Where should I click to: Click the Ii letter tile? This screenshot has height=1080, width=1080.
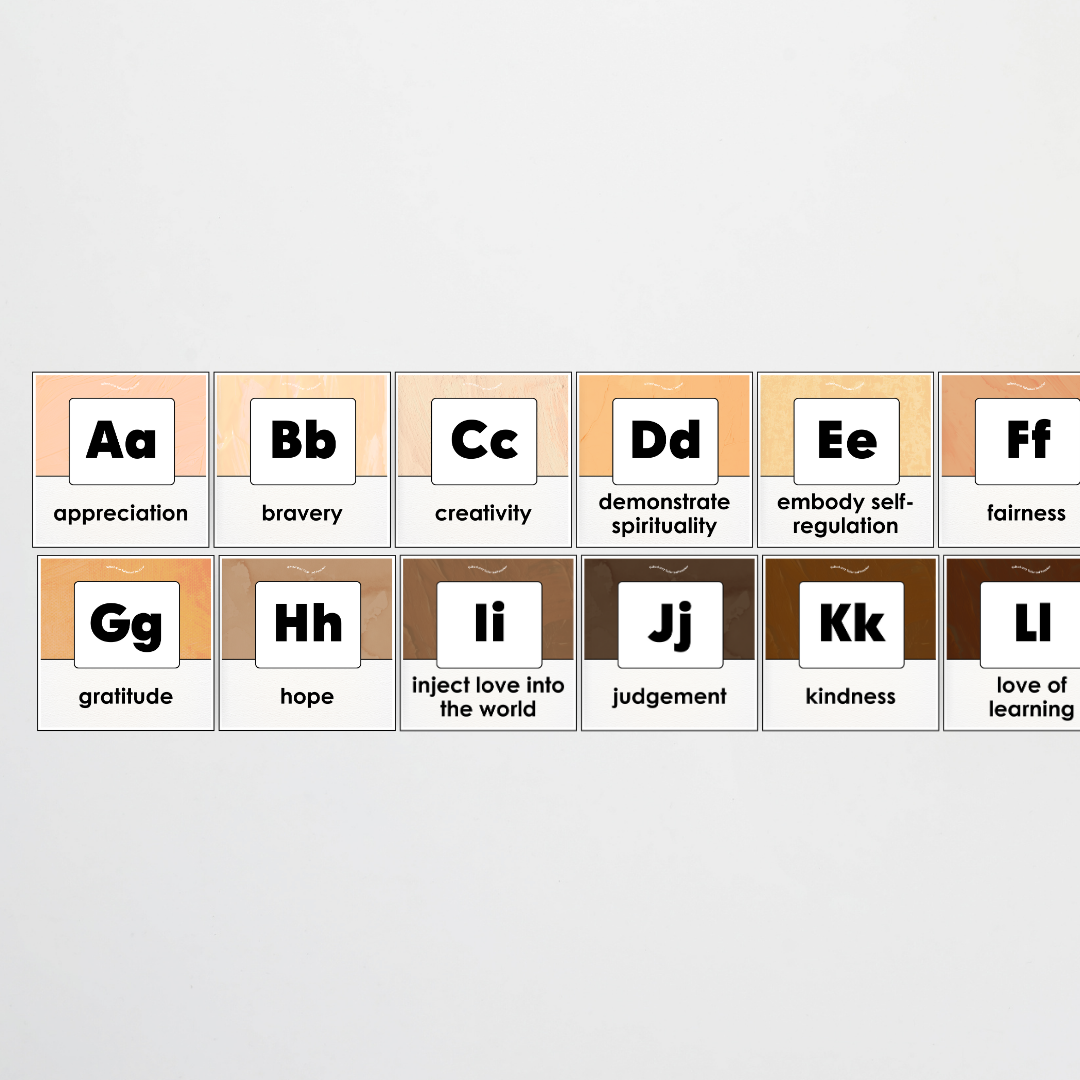coord(489,621)
